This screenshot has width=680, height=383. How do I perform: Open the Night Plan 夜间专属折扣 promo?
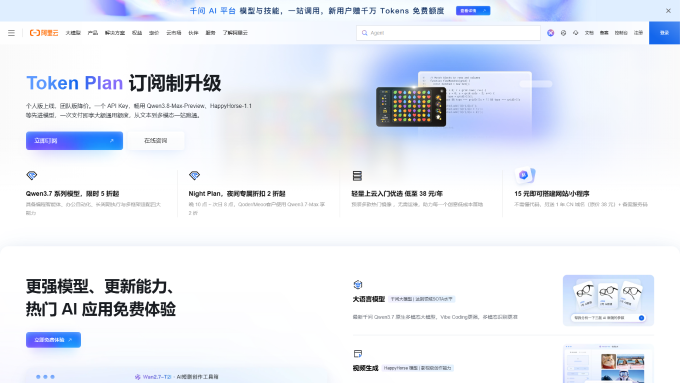pos(237,193)
